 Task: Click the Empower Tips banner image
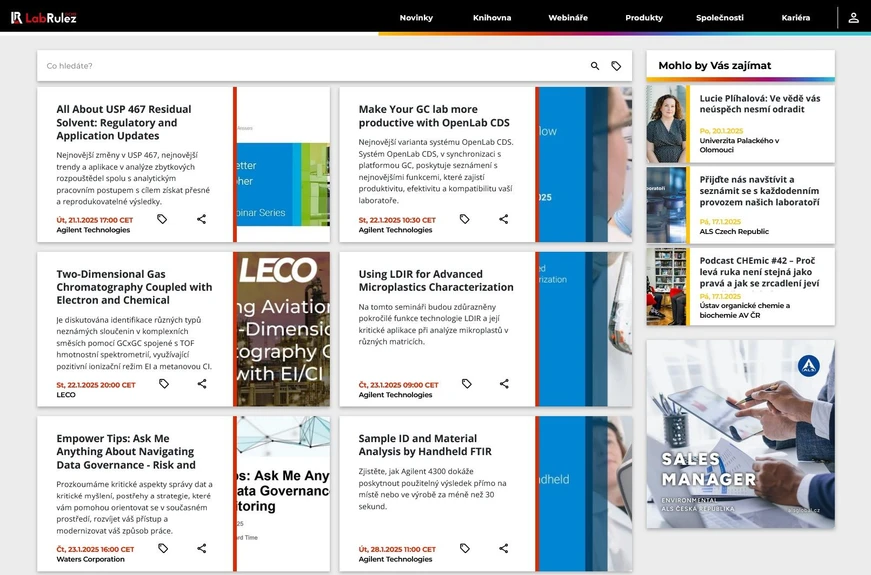283,493
